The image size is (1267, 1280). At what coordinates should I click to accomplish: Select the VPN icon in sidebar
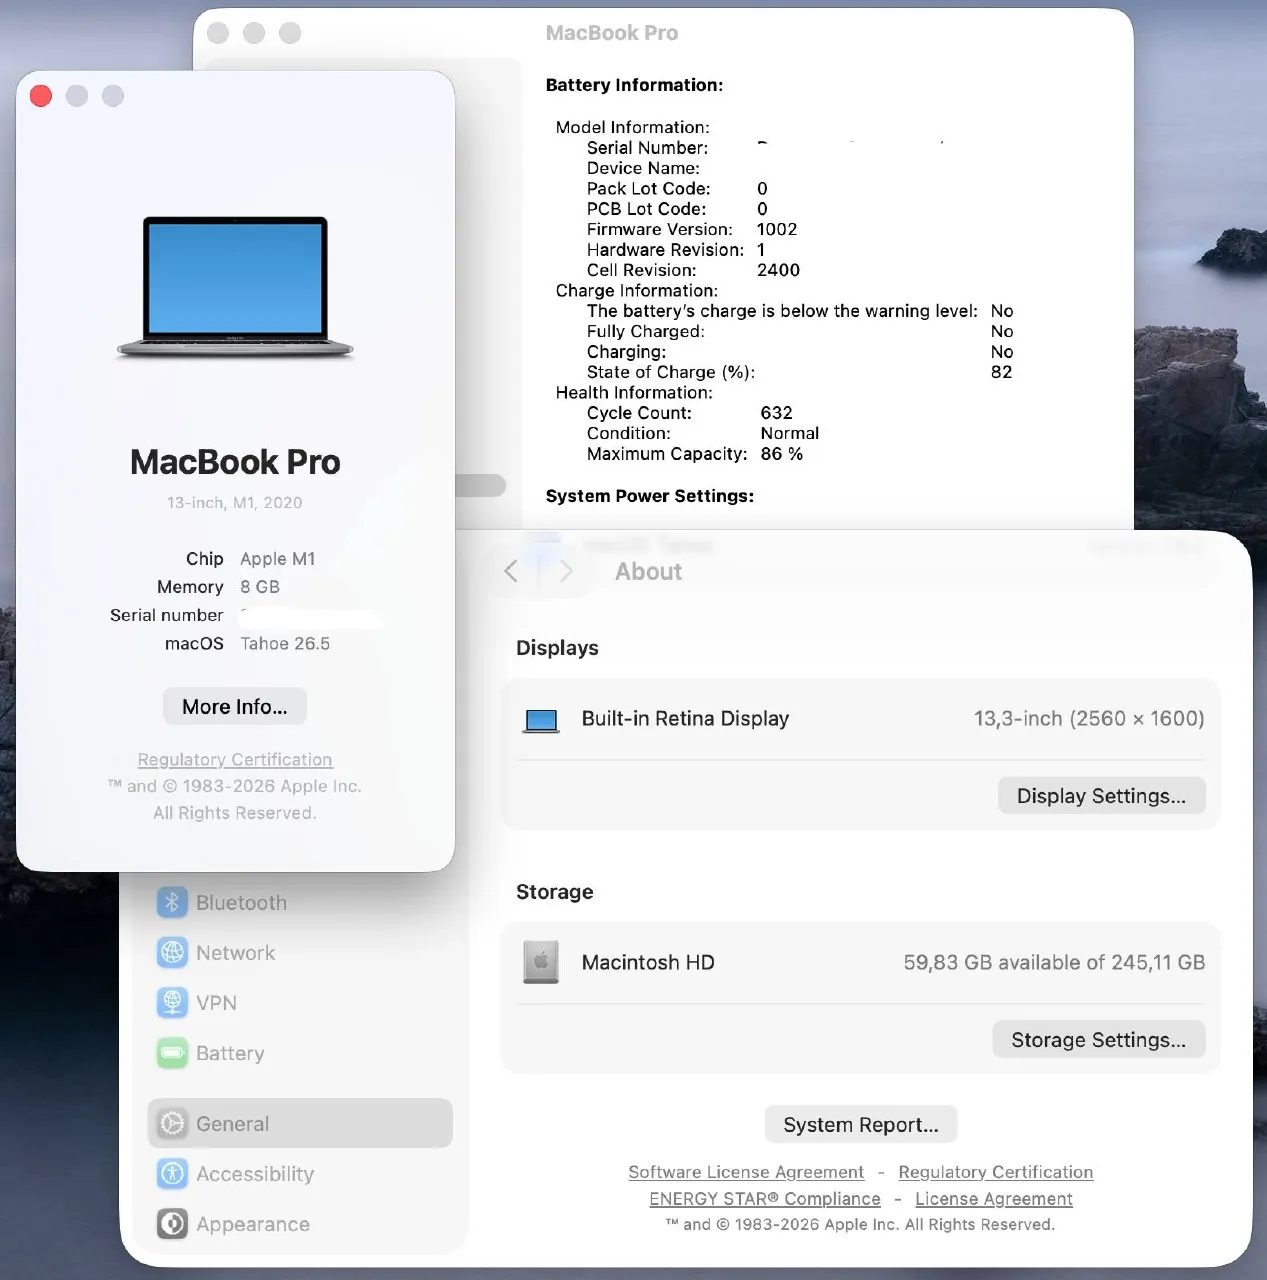pyautogui.click(x=172, y=1002)
